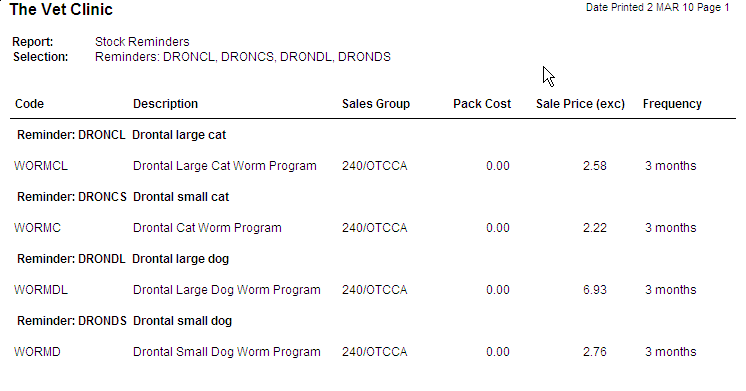Click the 6.93 sale price value
Viewport: 746px width, 391px height.
tap(595, 290)
